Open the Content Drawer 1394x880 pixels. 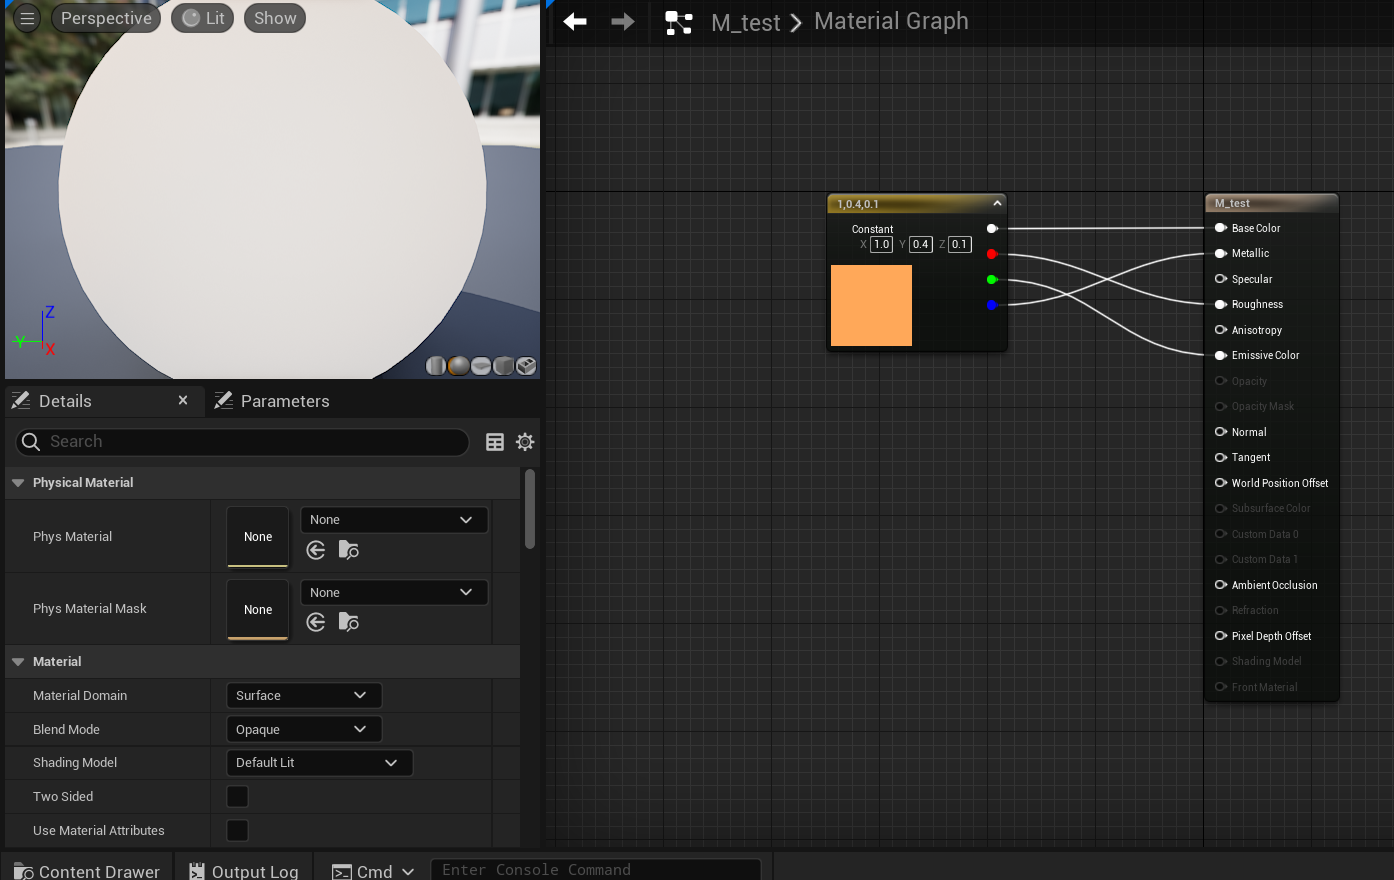click(87, 871)
